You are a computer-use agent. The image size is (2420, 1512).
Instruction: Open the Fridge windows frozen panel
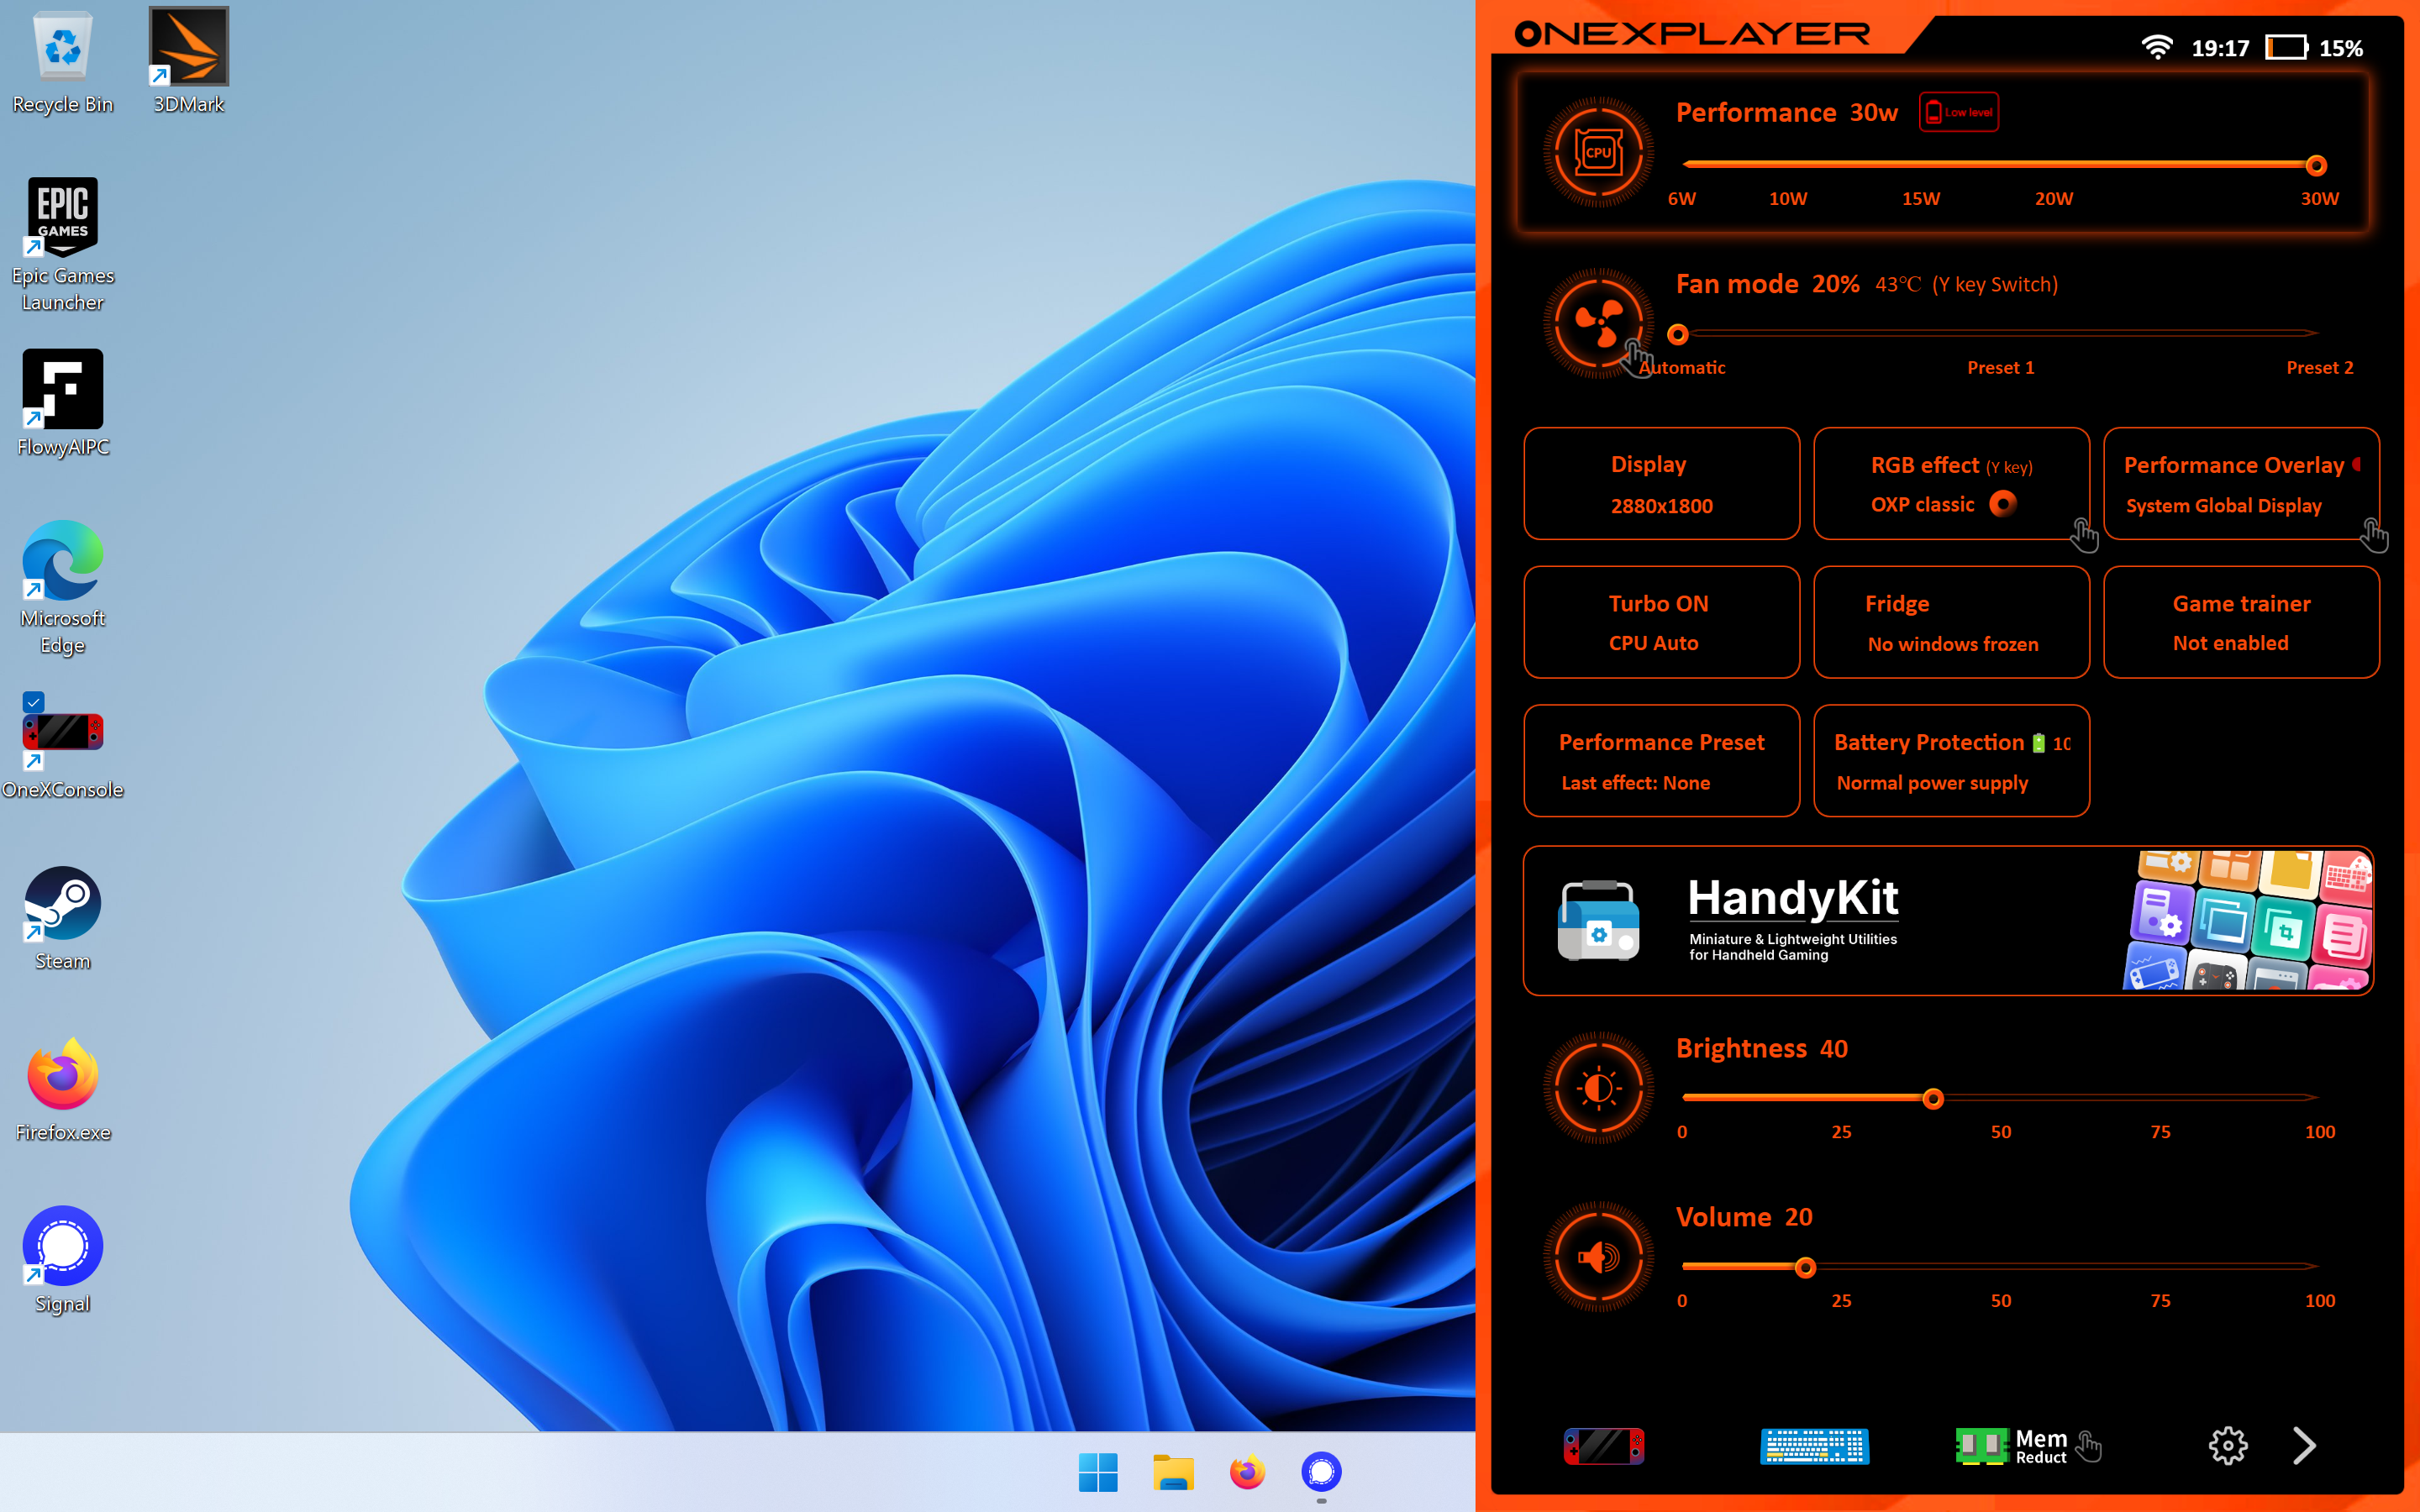[1951, 621]
